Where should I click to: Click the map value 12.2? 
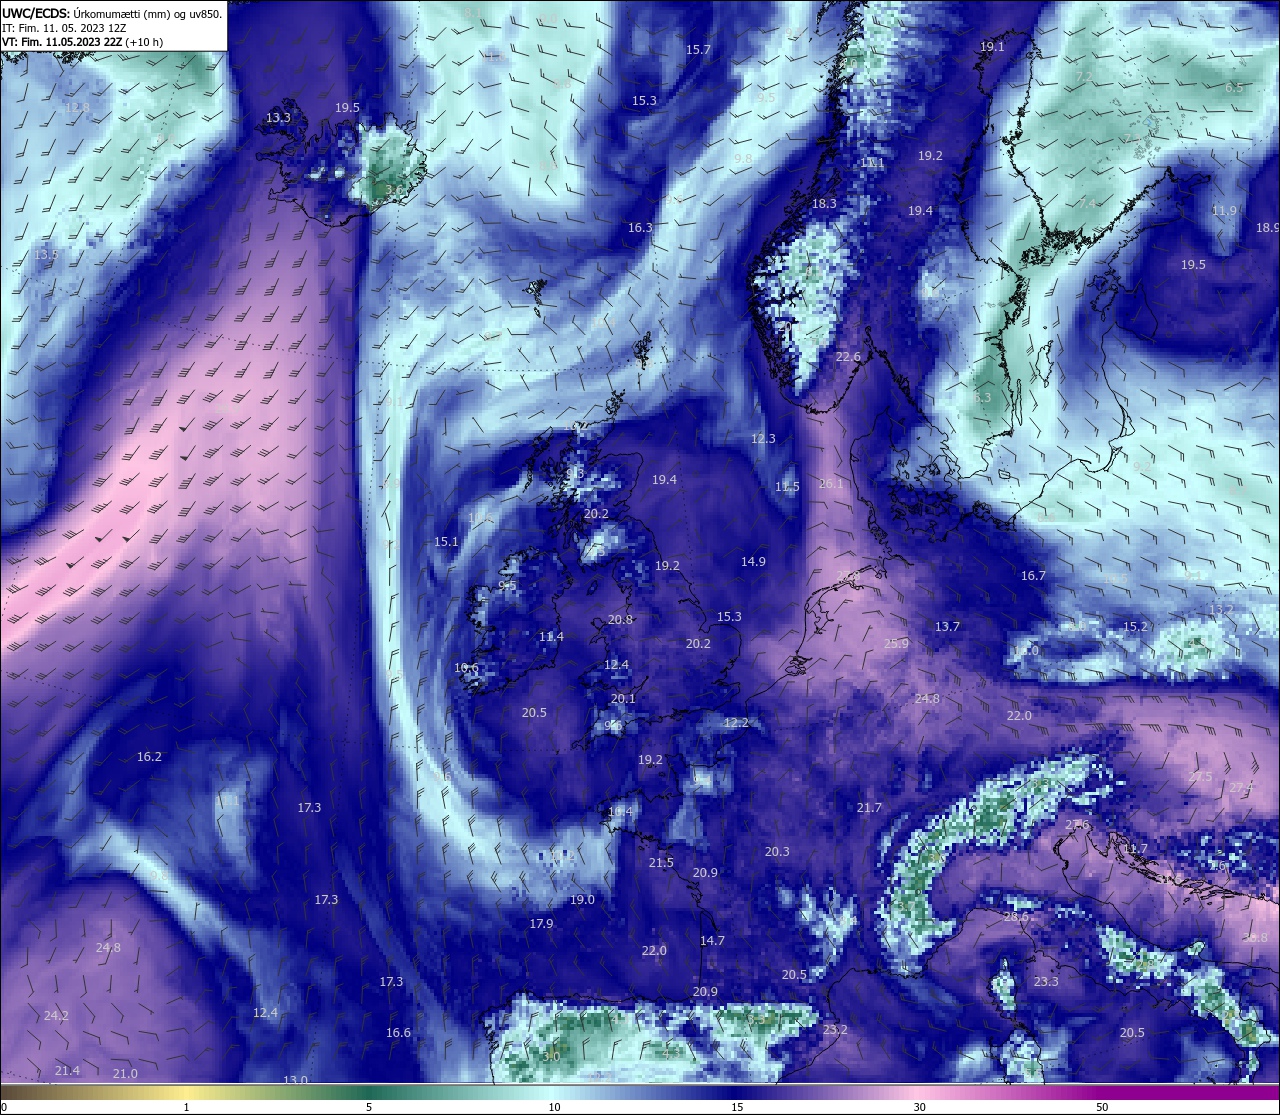click(736, 722)
